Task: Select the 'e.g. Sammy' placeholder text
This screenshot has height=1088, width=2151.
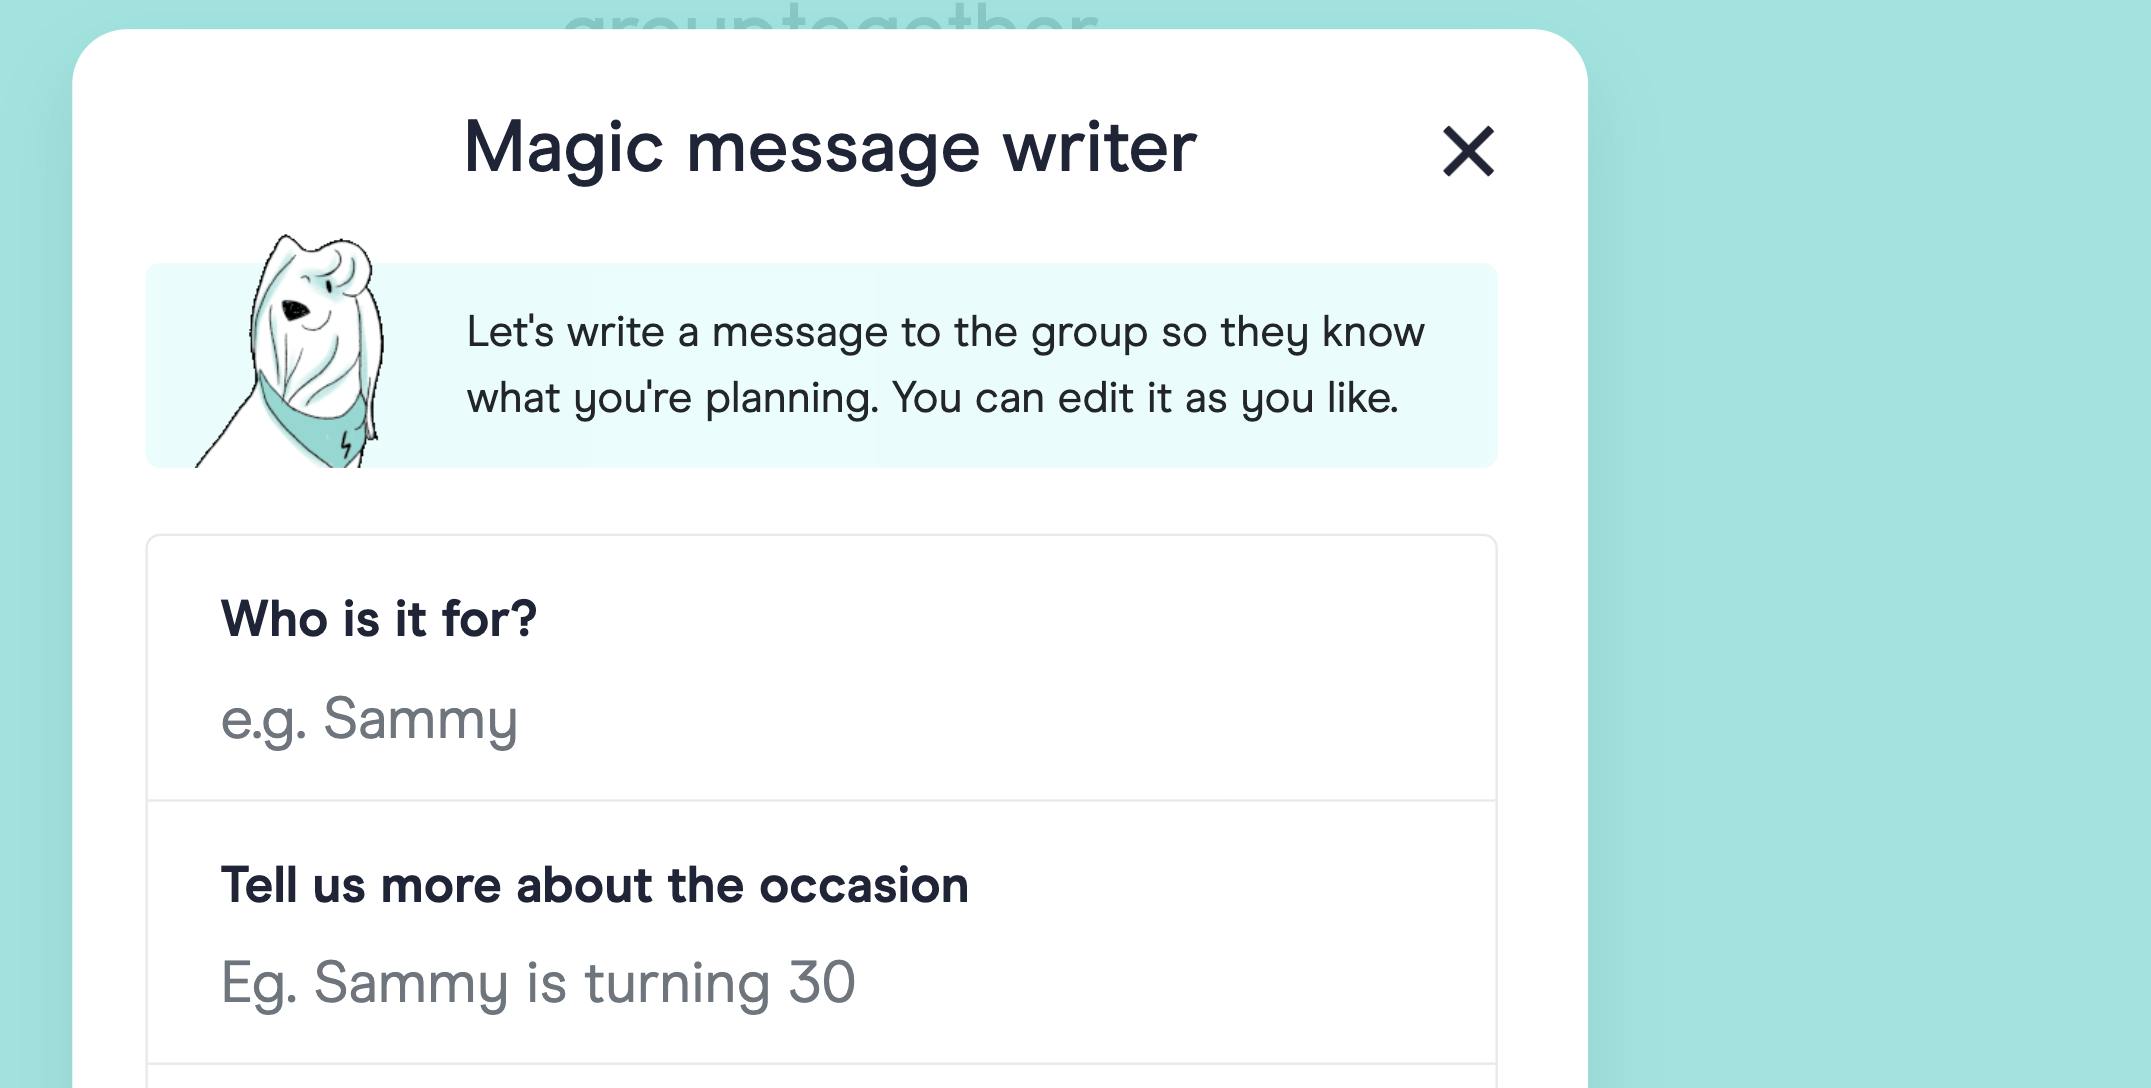Action: (370, 718)
